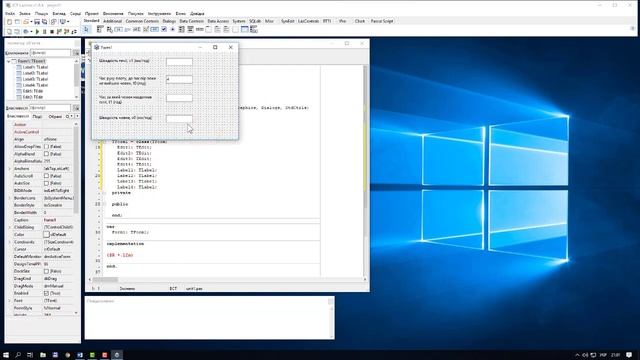Open the Common Controls palette tab
Screen dimensions: 640x360
[142, 21]
